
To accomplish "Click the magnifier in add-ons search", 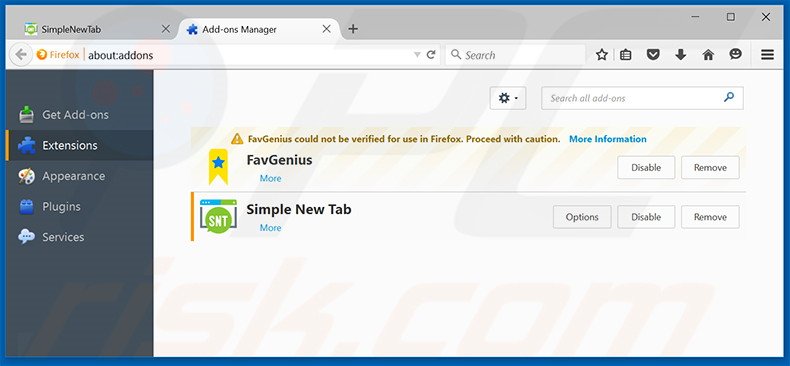I will point(729,97).
